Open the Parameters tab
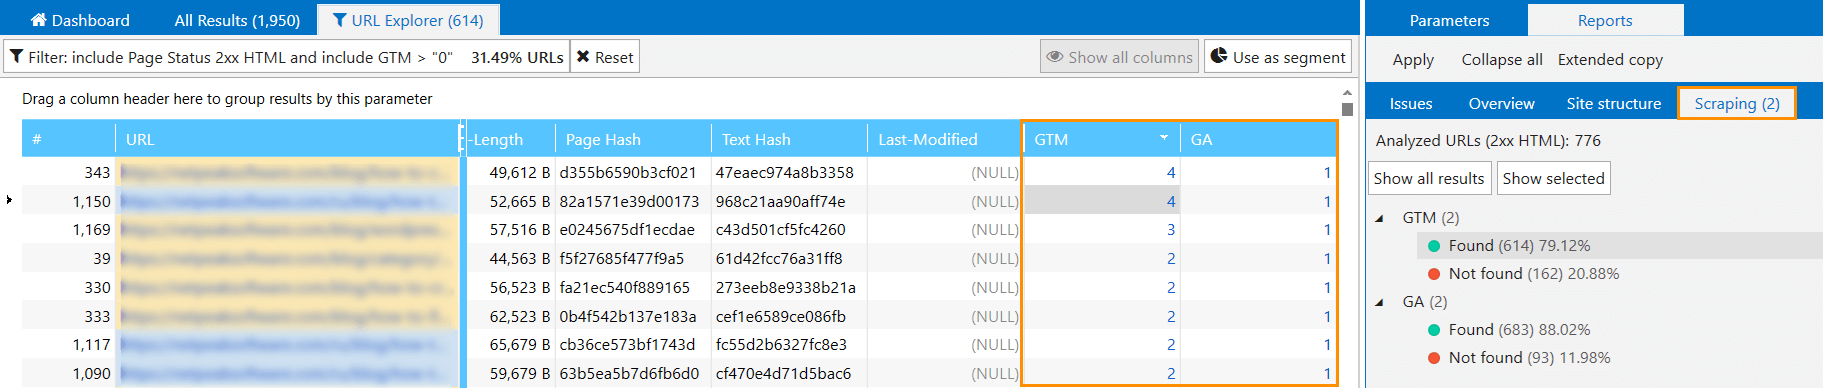The image size is (1823, 388). click(1449, 20)
